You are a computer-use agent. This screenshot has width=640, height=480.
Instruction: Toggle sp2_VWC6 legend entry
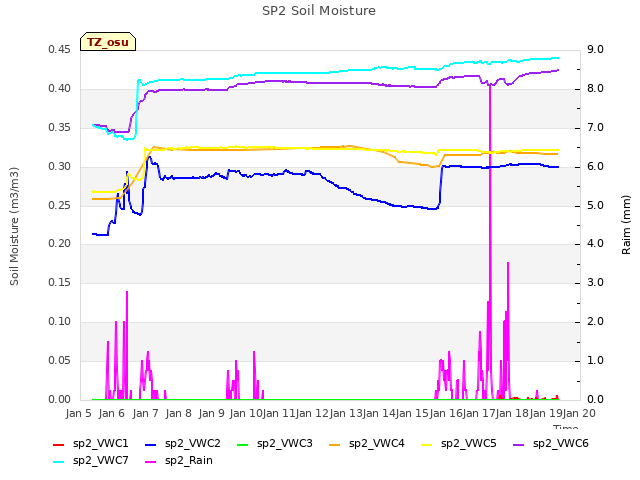pos(551,444)
